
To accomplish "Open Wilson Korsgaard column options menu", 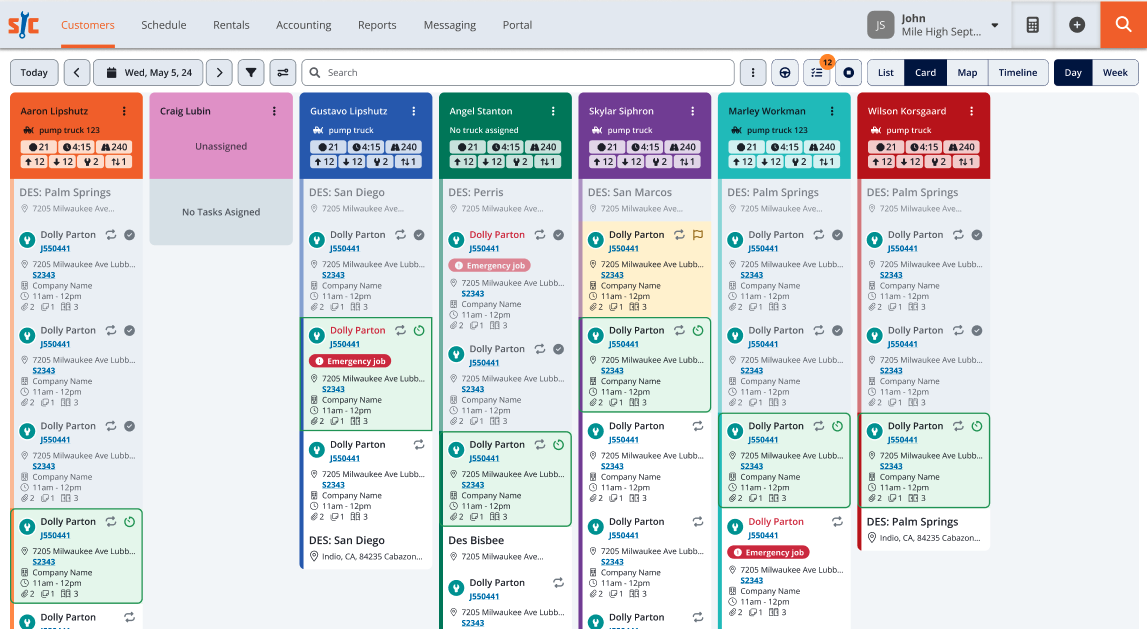I will pos(971,111).
